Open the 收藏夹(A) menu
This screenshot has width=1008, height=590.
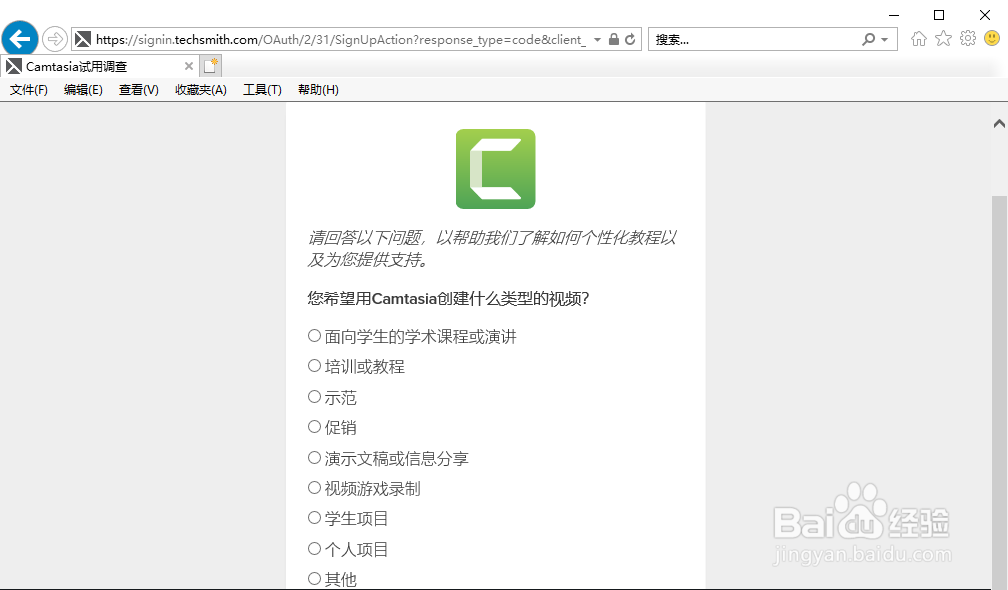point(201,90)
